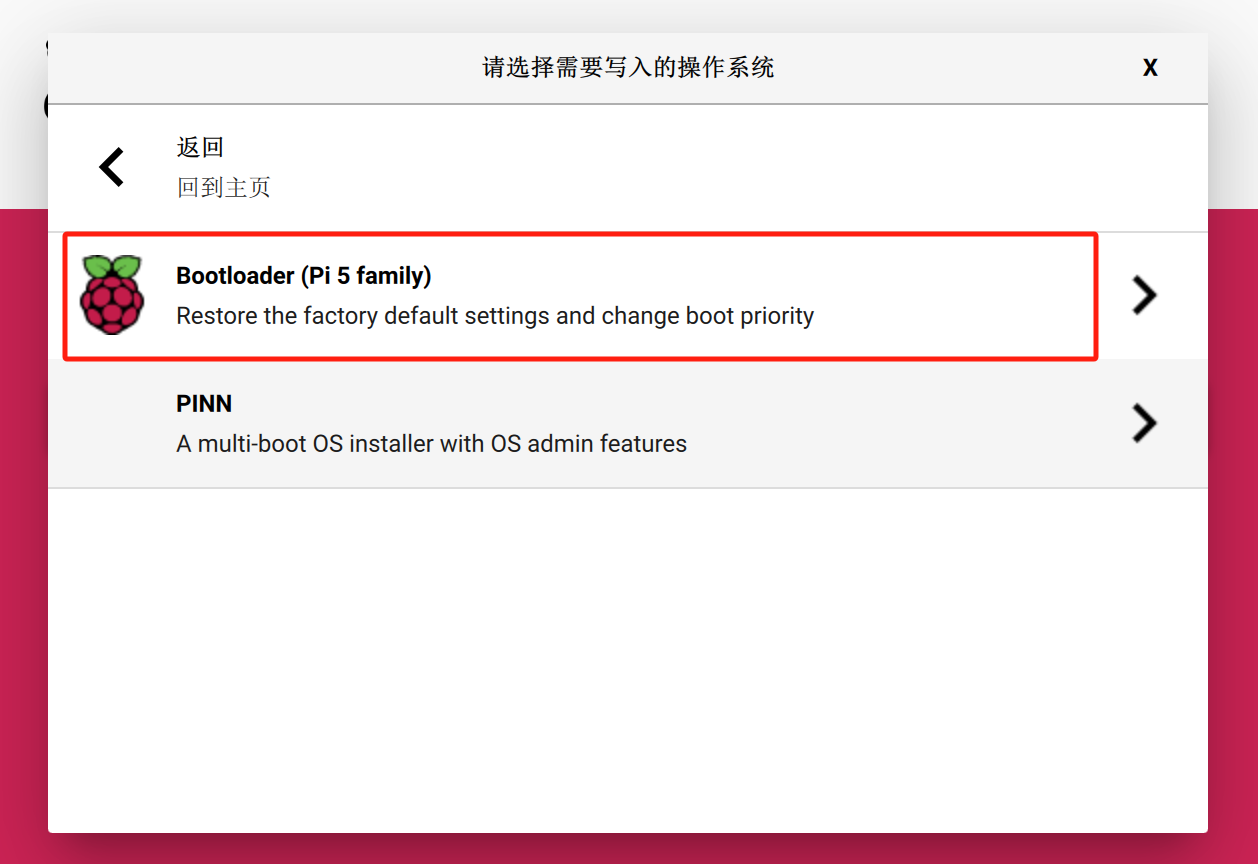The width and height of the screenshot is (1258, 864).
Task: Click the "回到主页" subtitle text
Action: (223, 187)
